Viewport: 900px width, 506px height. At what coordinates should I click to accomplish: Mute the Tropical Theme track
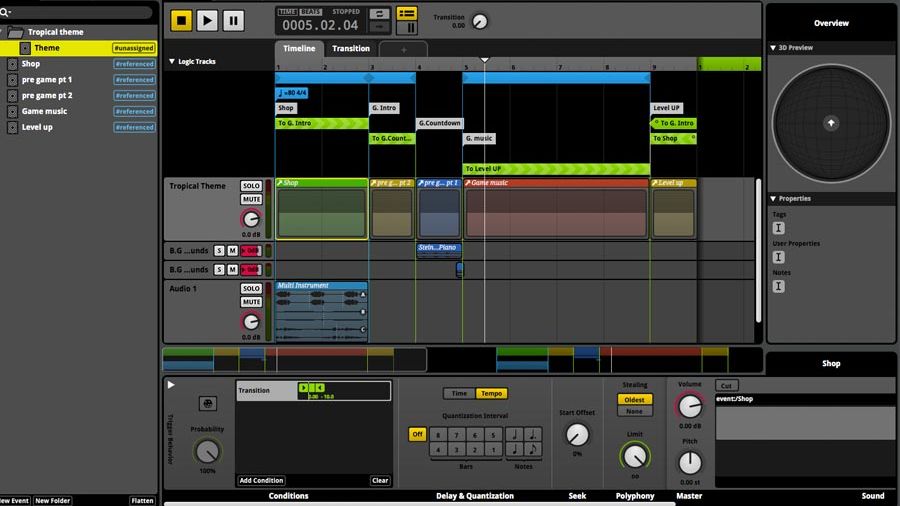coord(251,199)
